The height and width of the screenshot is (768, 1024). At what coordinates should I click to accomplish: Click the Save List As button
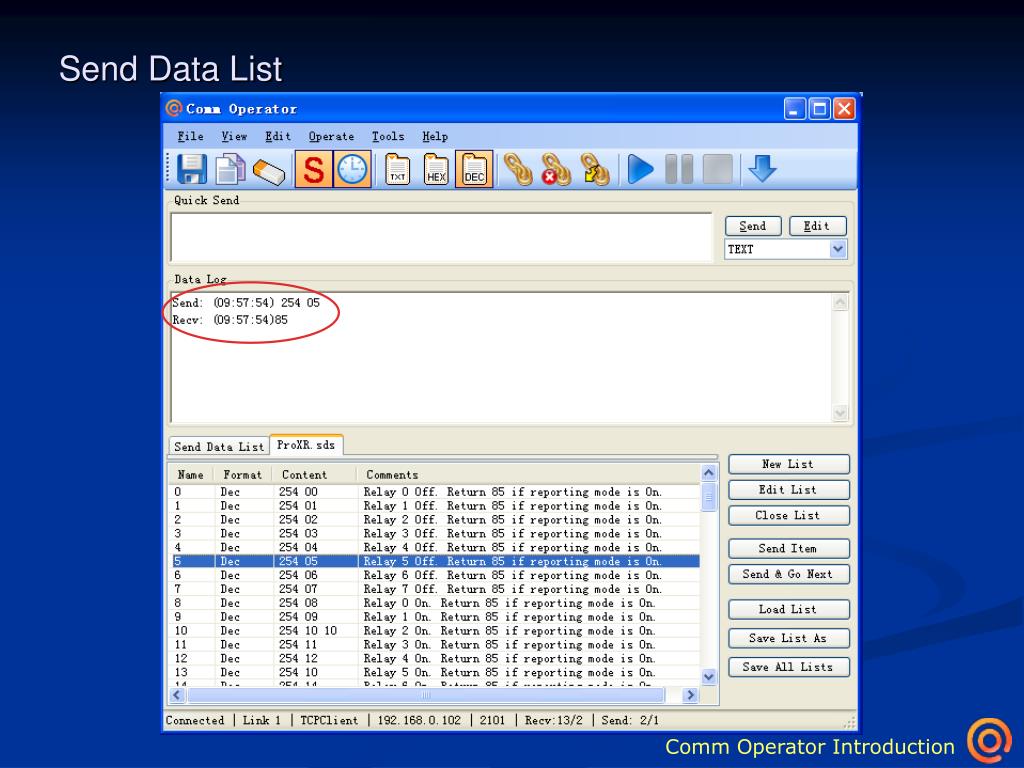789,638
